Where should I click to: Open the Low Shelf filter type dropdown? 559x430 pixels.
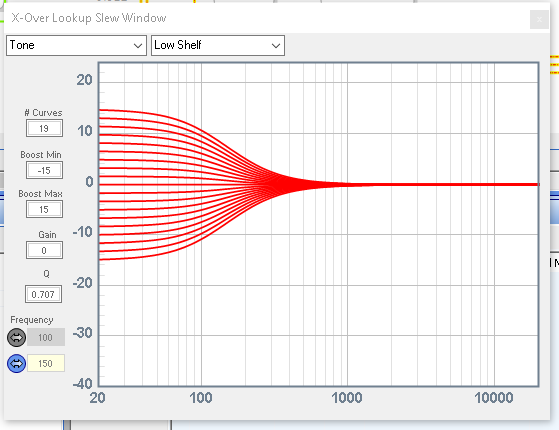click(x=218, y=45)
